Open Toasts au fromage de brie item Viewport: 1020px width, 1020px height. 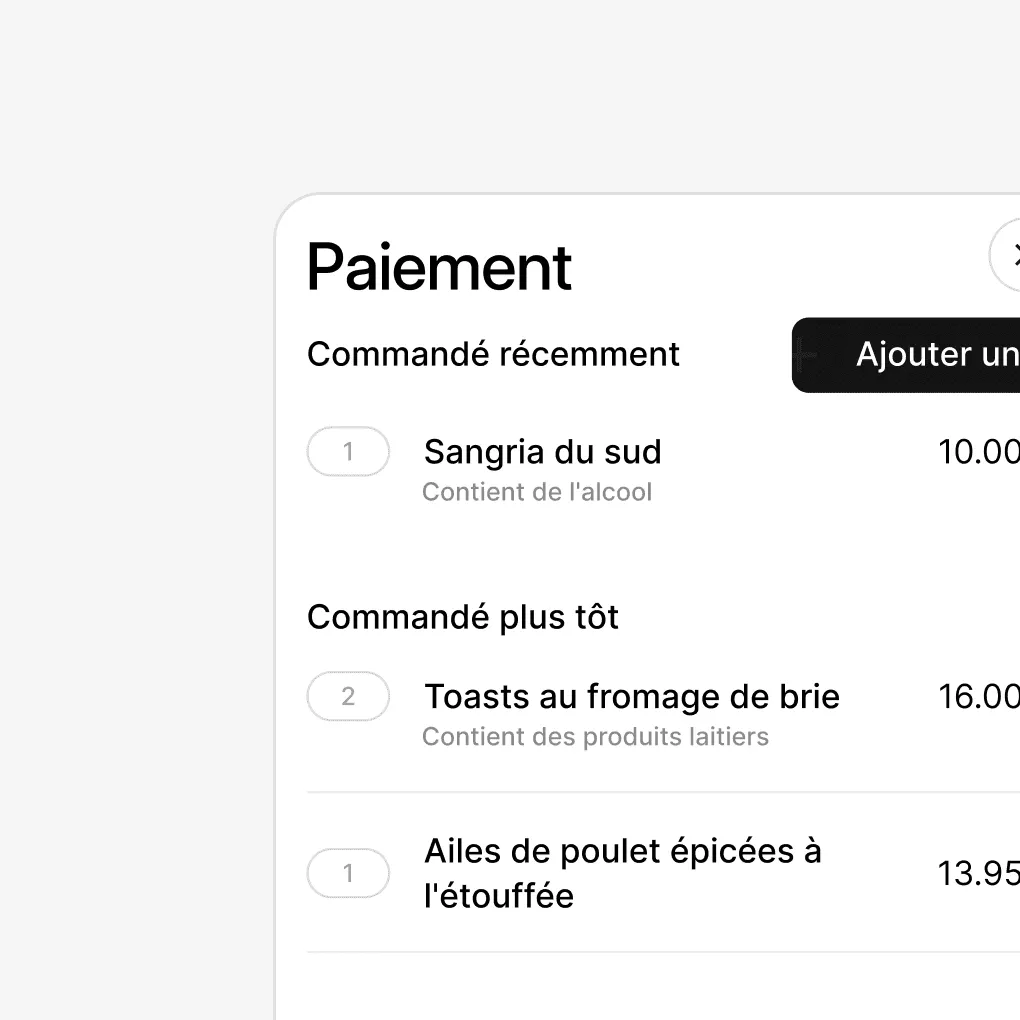coord(632,696)
